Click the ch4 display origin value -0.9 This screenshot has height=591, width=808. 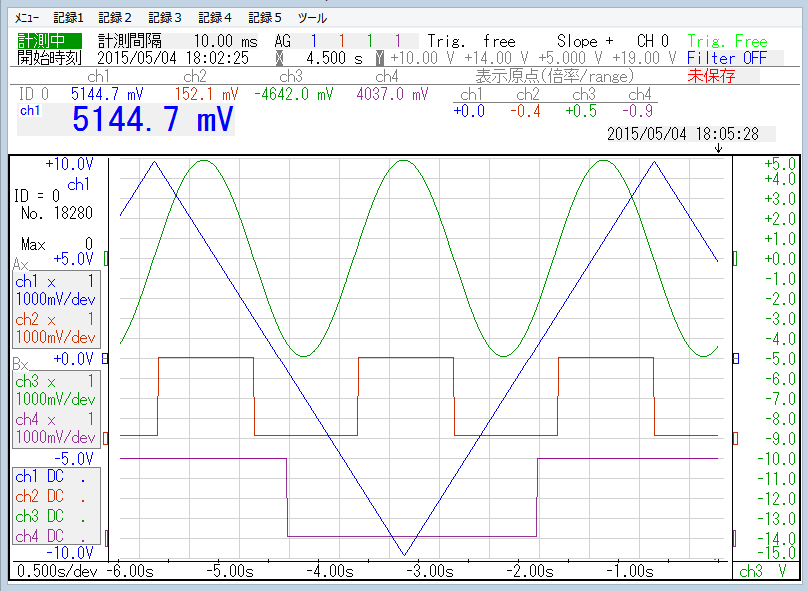638,111
